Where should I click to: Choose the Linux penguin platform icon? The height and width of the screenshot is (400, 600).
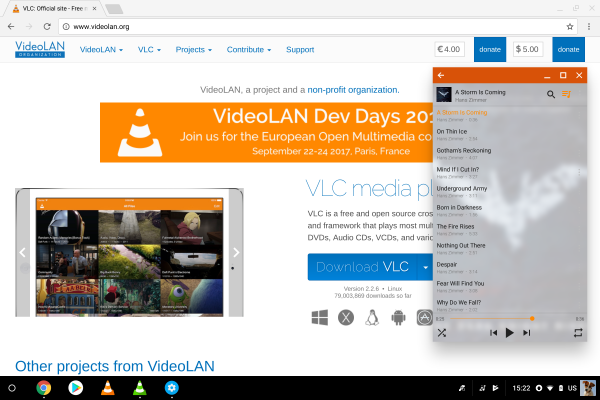(x=373, y=318)
